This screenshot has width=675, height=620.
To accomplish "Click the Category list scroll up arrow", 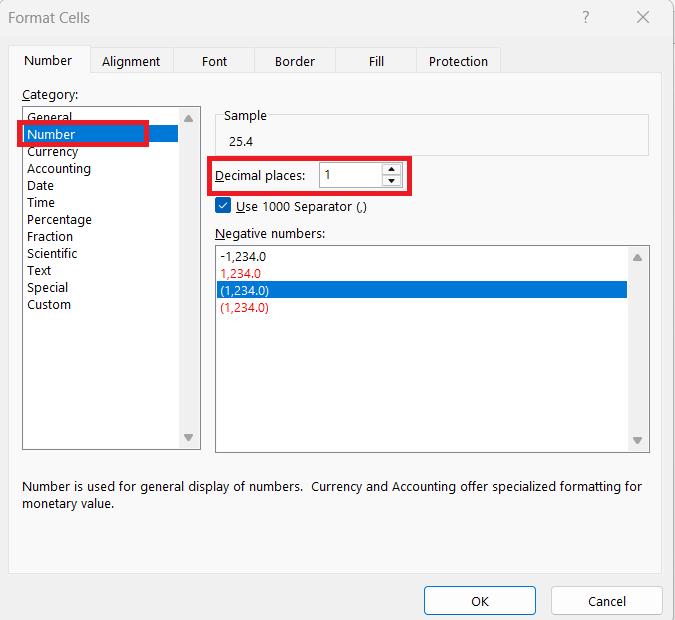I will pos(189,118).
